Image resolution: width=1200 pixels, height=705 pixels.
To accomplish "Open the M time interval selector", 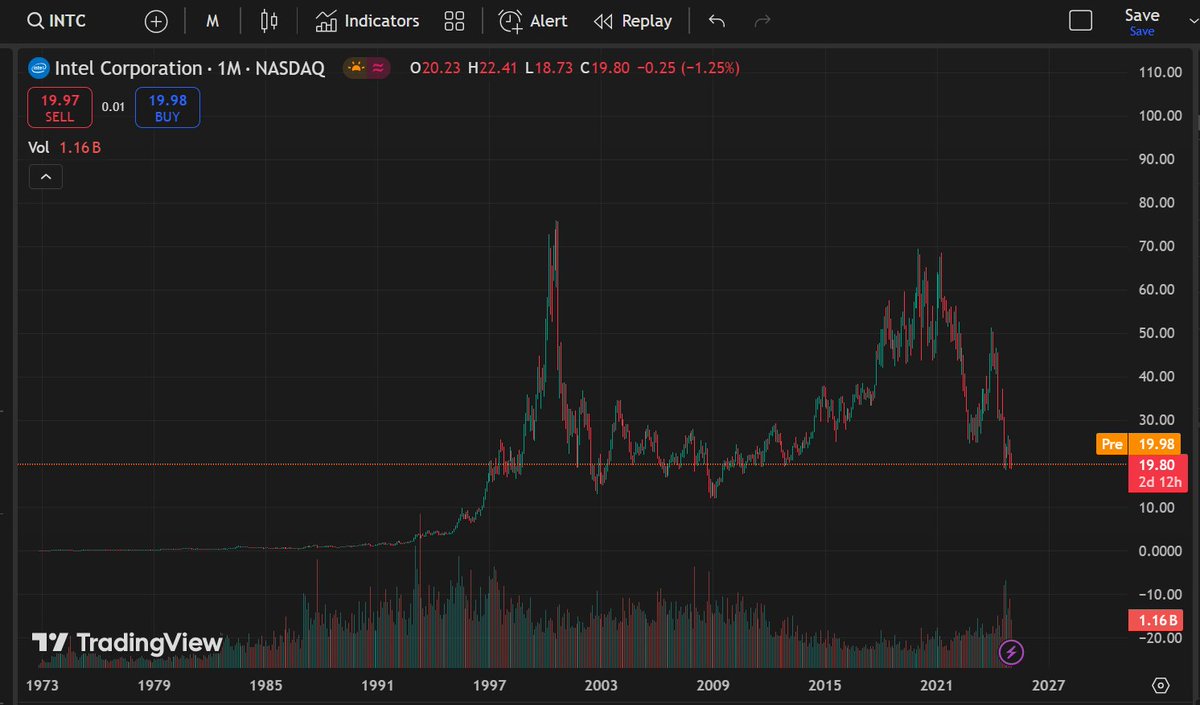I will click(213, 21).
